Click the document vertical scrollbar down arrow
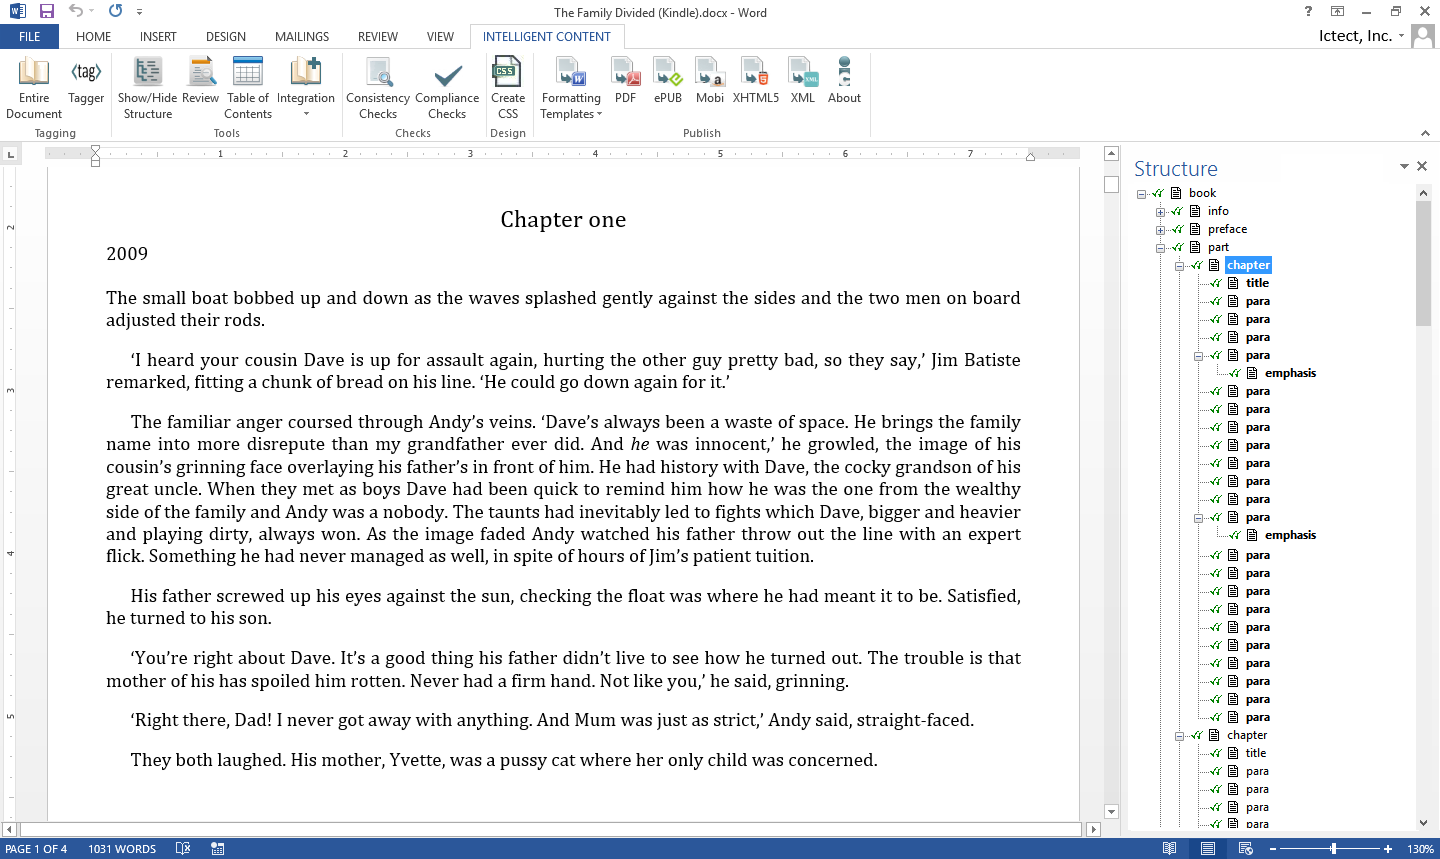1440x859 pixels. (1111, 811)
